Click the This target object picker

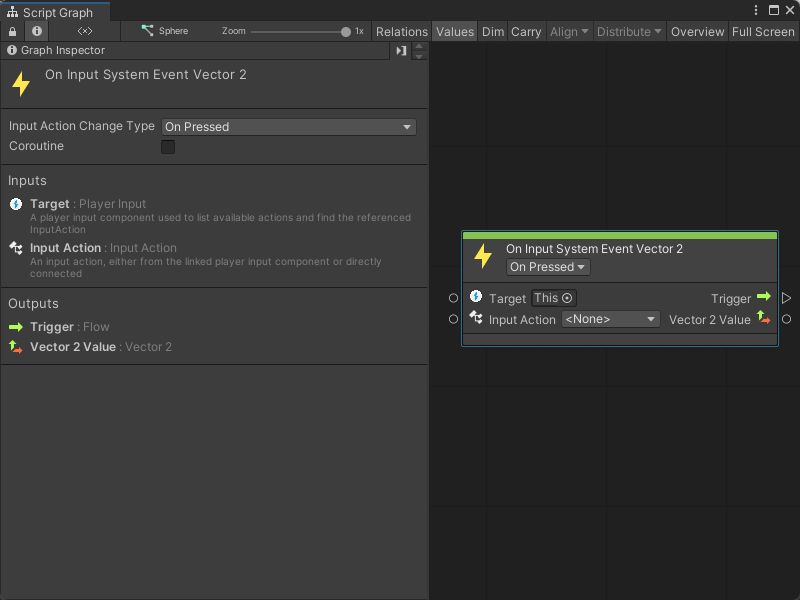pyautogui.click(x=555, y=297)
